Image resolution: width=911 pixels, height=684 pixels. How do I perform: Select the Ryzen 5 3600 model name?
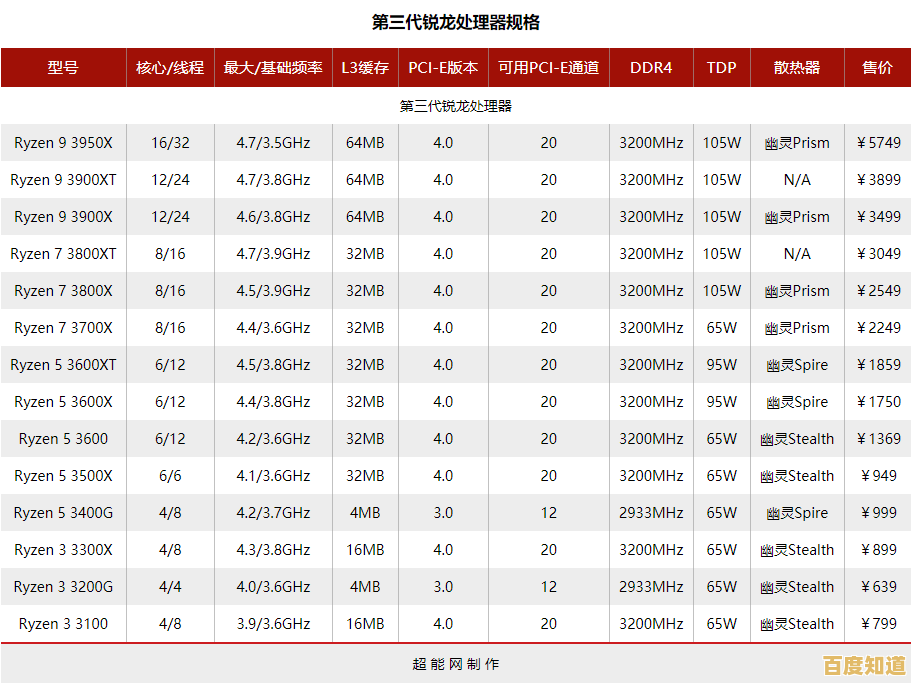pyautogui.click(x=62, y=438)
